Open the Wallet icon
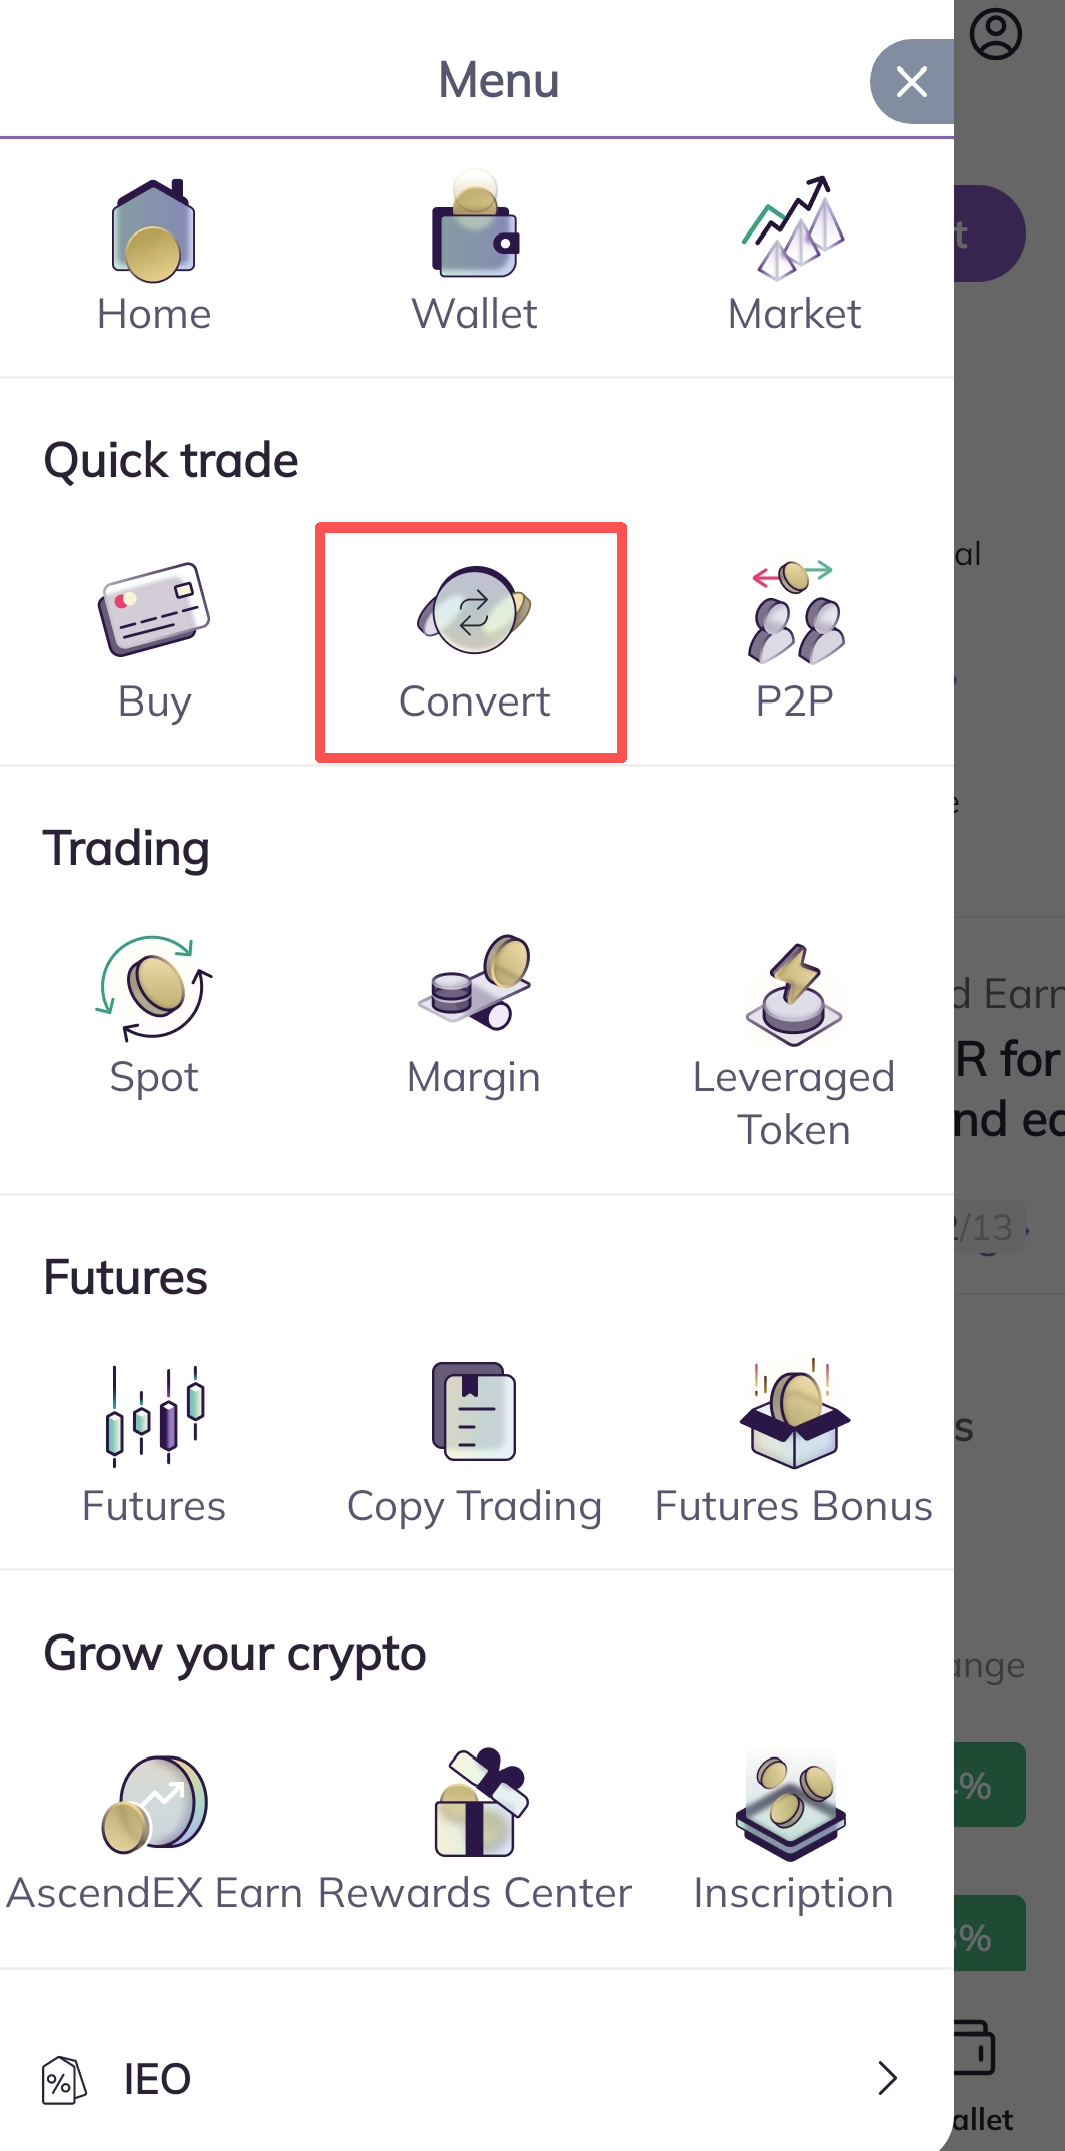Screen dimensions: 1065x2151 click(474, 229)
